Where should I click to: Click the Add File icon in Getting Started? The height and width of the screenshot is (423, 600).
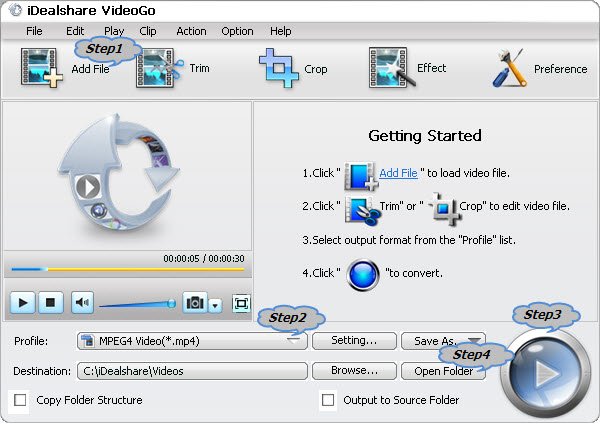[360, 176]
